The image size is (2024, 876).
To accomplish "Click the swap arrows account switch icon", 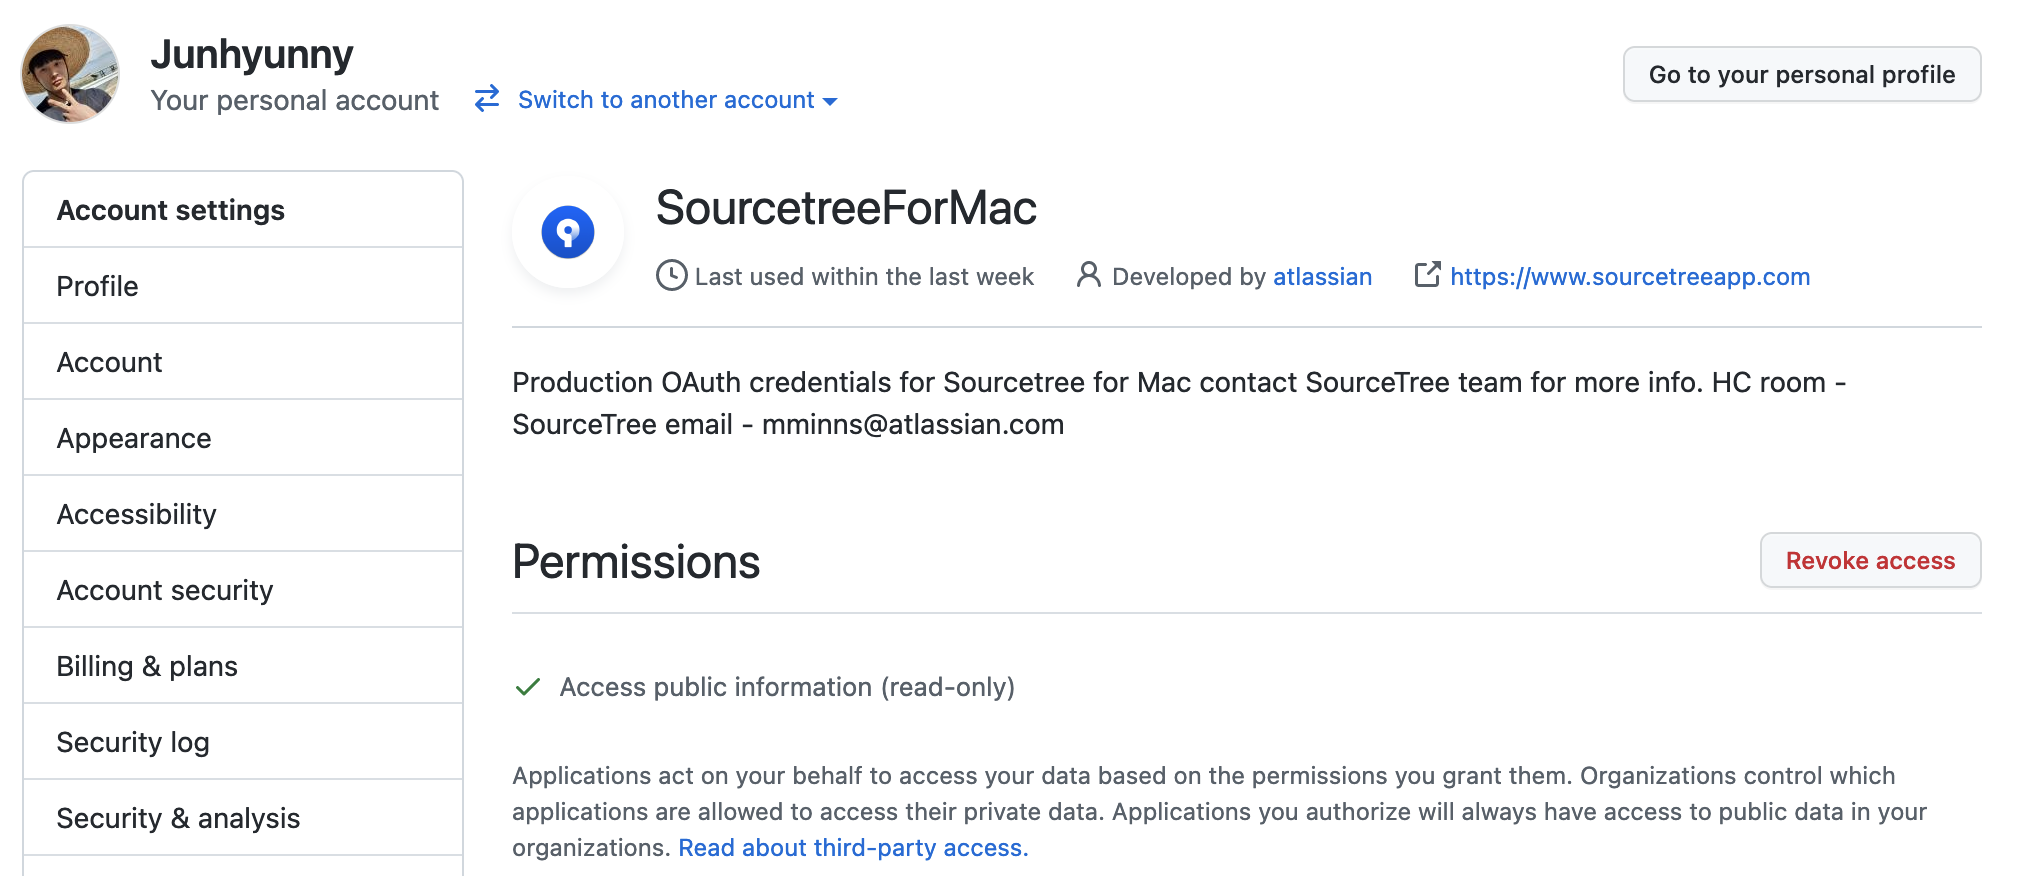I will click(487, 98).
